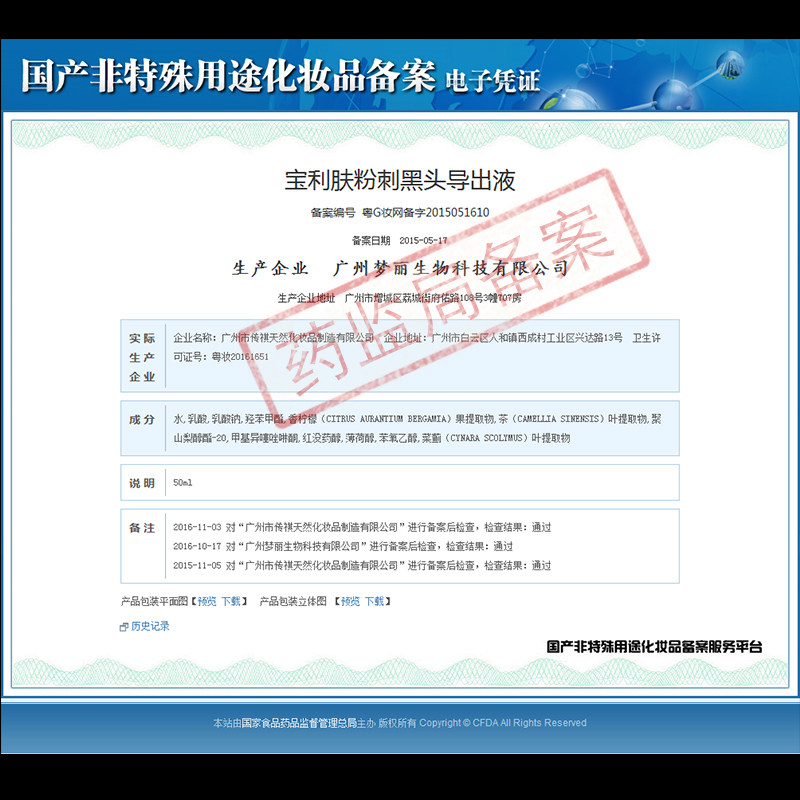Preview the 产品包装平面图 image
Image resolution: width=800 pixels, height=800 pixels.
(x=207, y=602)
